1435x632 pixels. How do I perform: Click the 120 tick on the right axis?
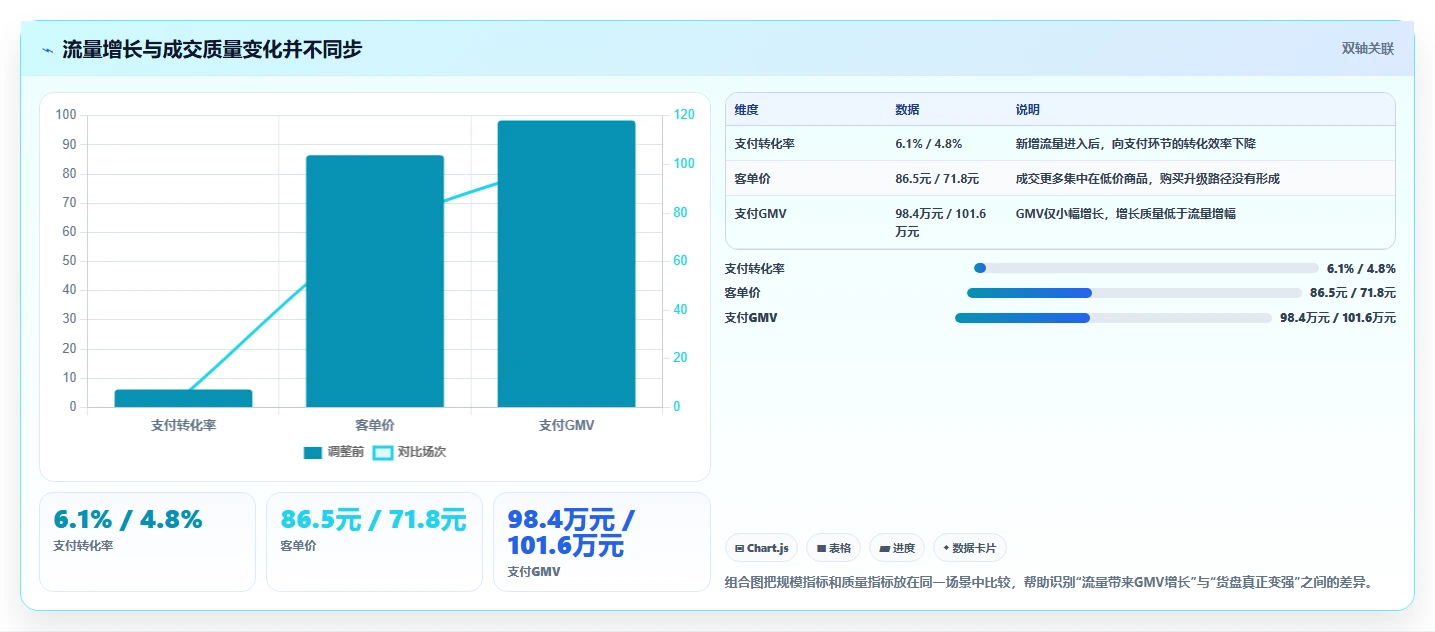click(x=683, y=115)
